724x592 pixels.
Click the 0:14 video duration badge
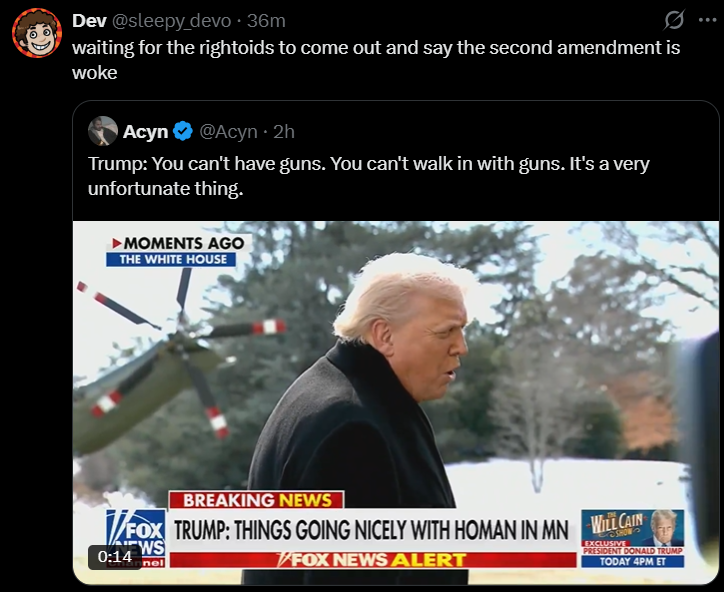pos(115,557)
